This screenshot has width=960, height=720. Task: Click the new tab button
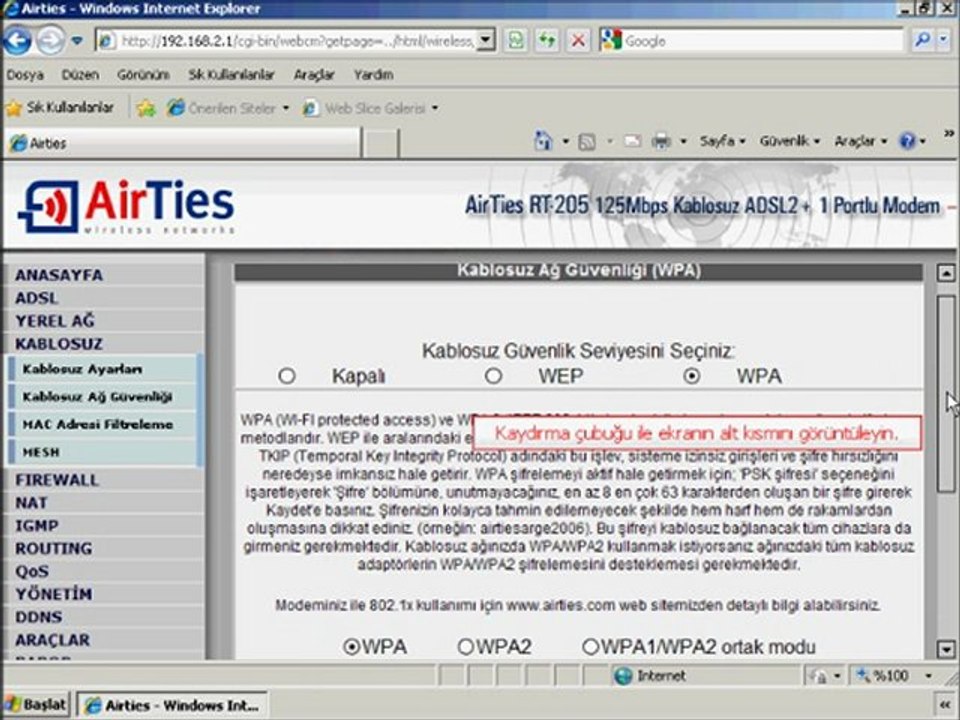[381, 143]
